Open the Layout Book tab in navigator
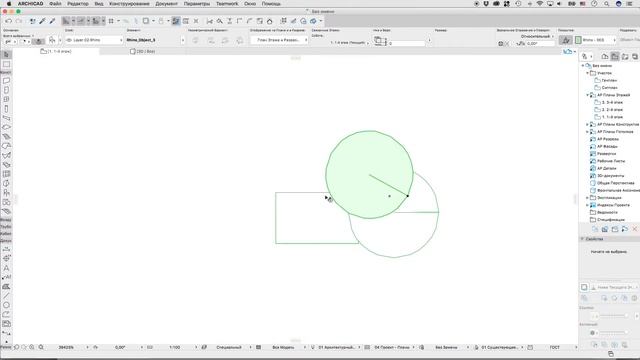 coord(625,56)
